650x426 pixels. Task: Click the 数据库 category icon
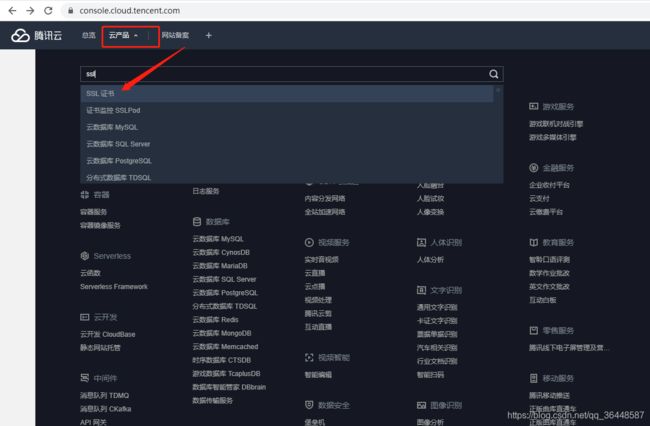[197, 222]
